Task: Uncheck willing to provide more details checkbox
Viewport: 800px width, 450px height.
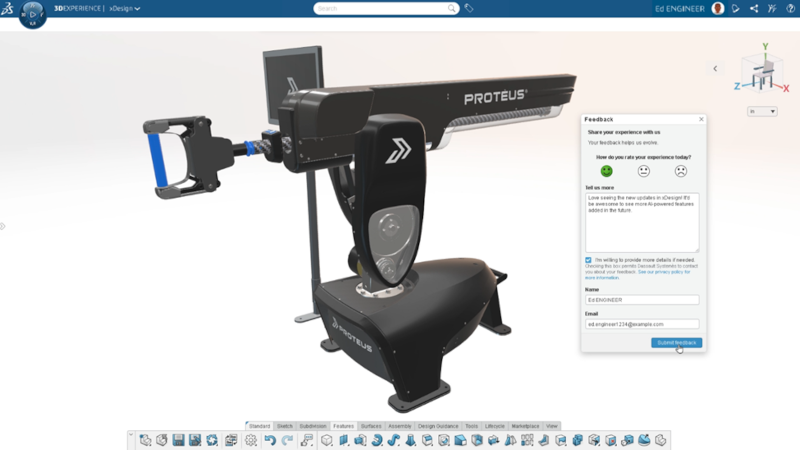Action: [588, 260]
